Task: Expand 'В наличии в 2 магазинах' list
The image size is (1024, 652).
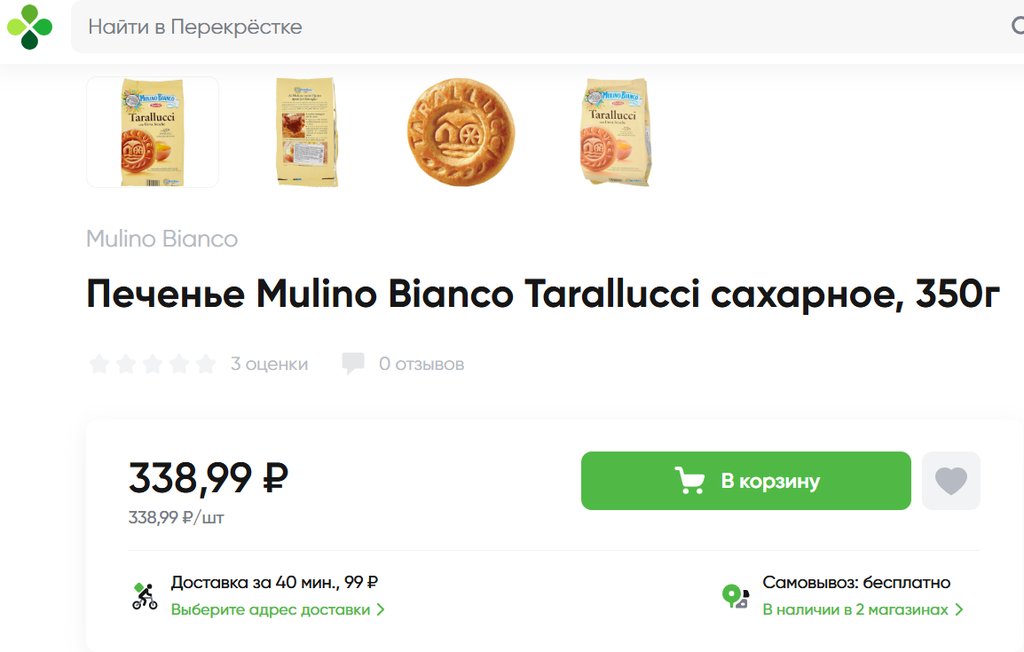Action: (x=862, y=609)
